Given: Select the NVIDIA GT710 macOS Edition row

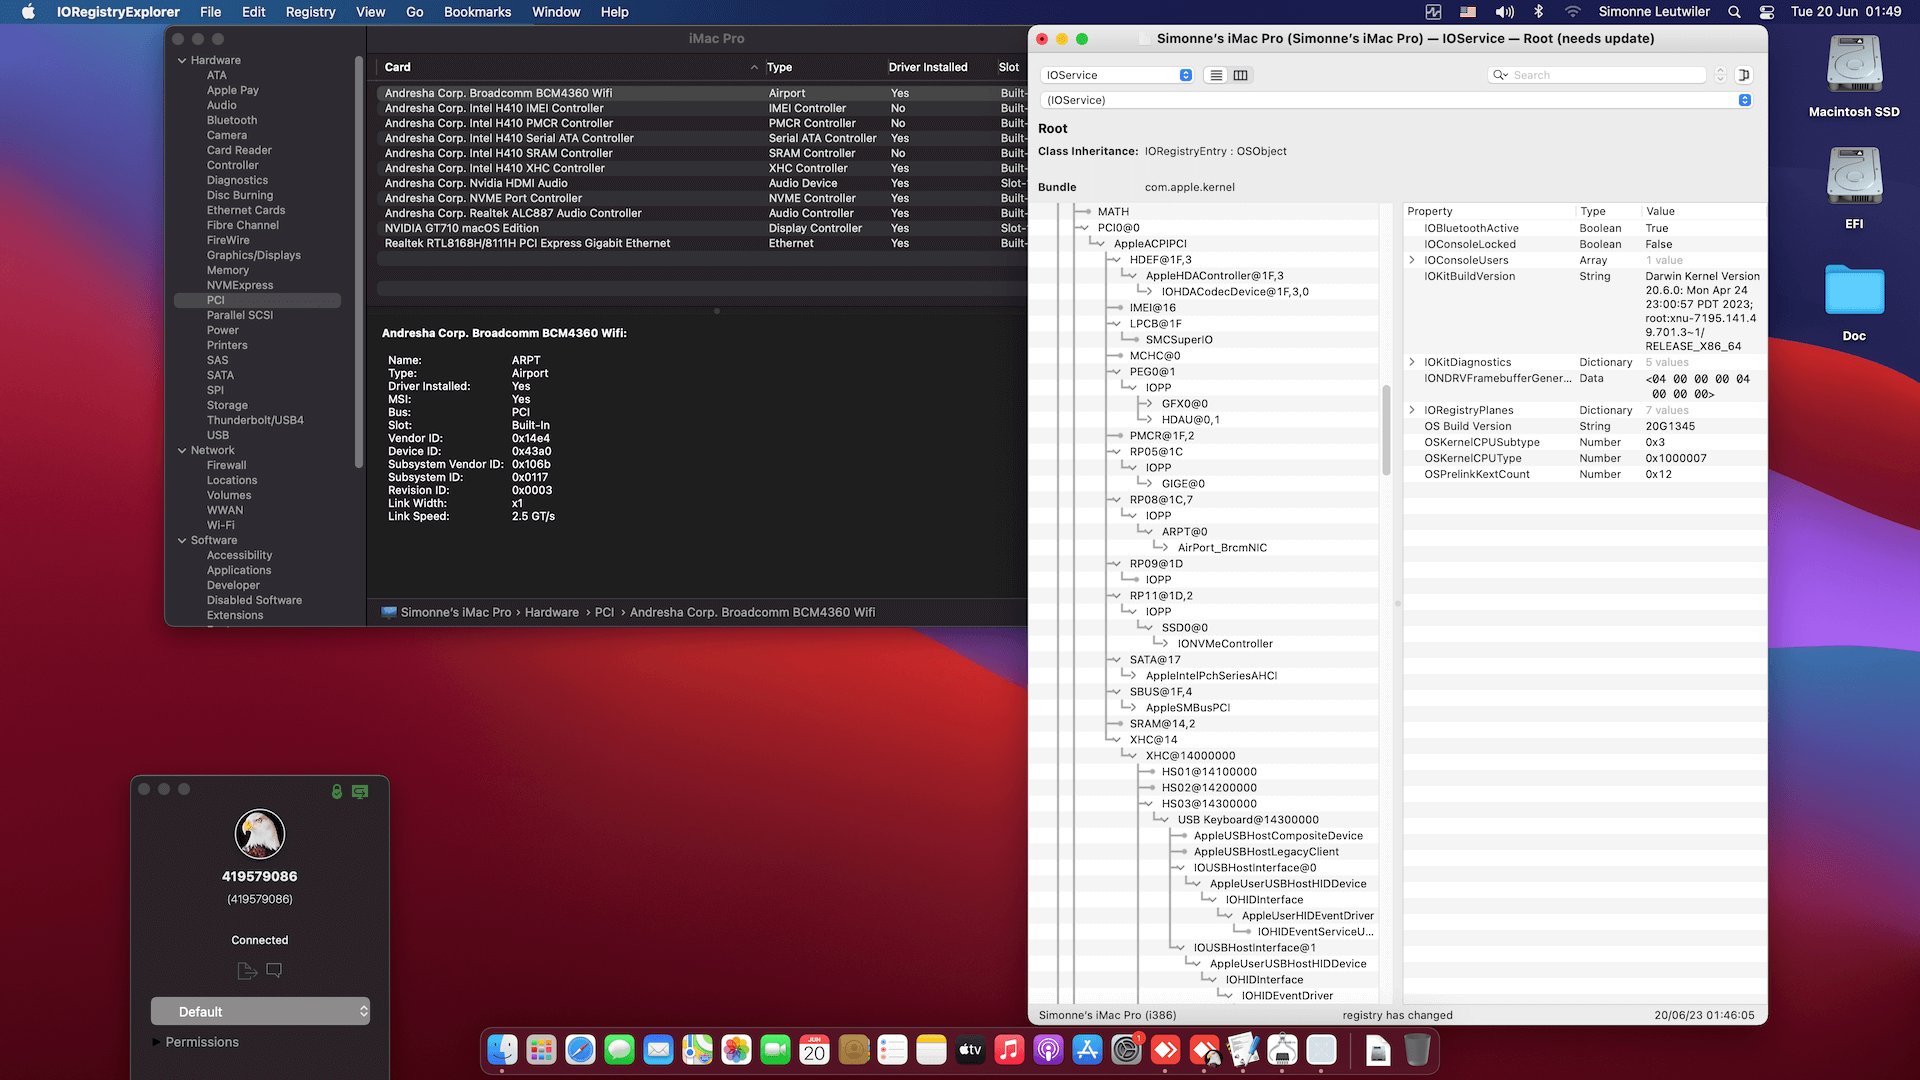Looking at the screenshot, I should 701,228.
